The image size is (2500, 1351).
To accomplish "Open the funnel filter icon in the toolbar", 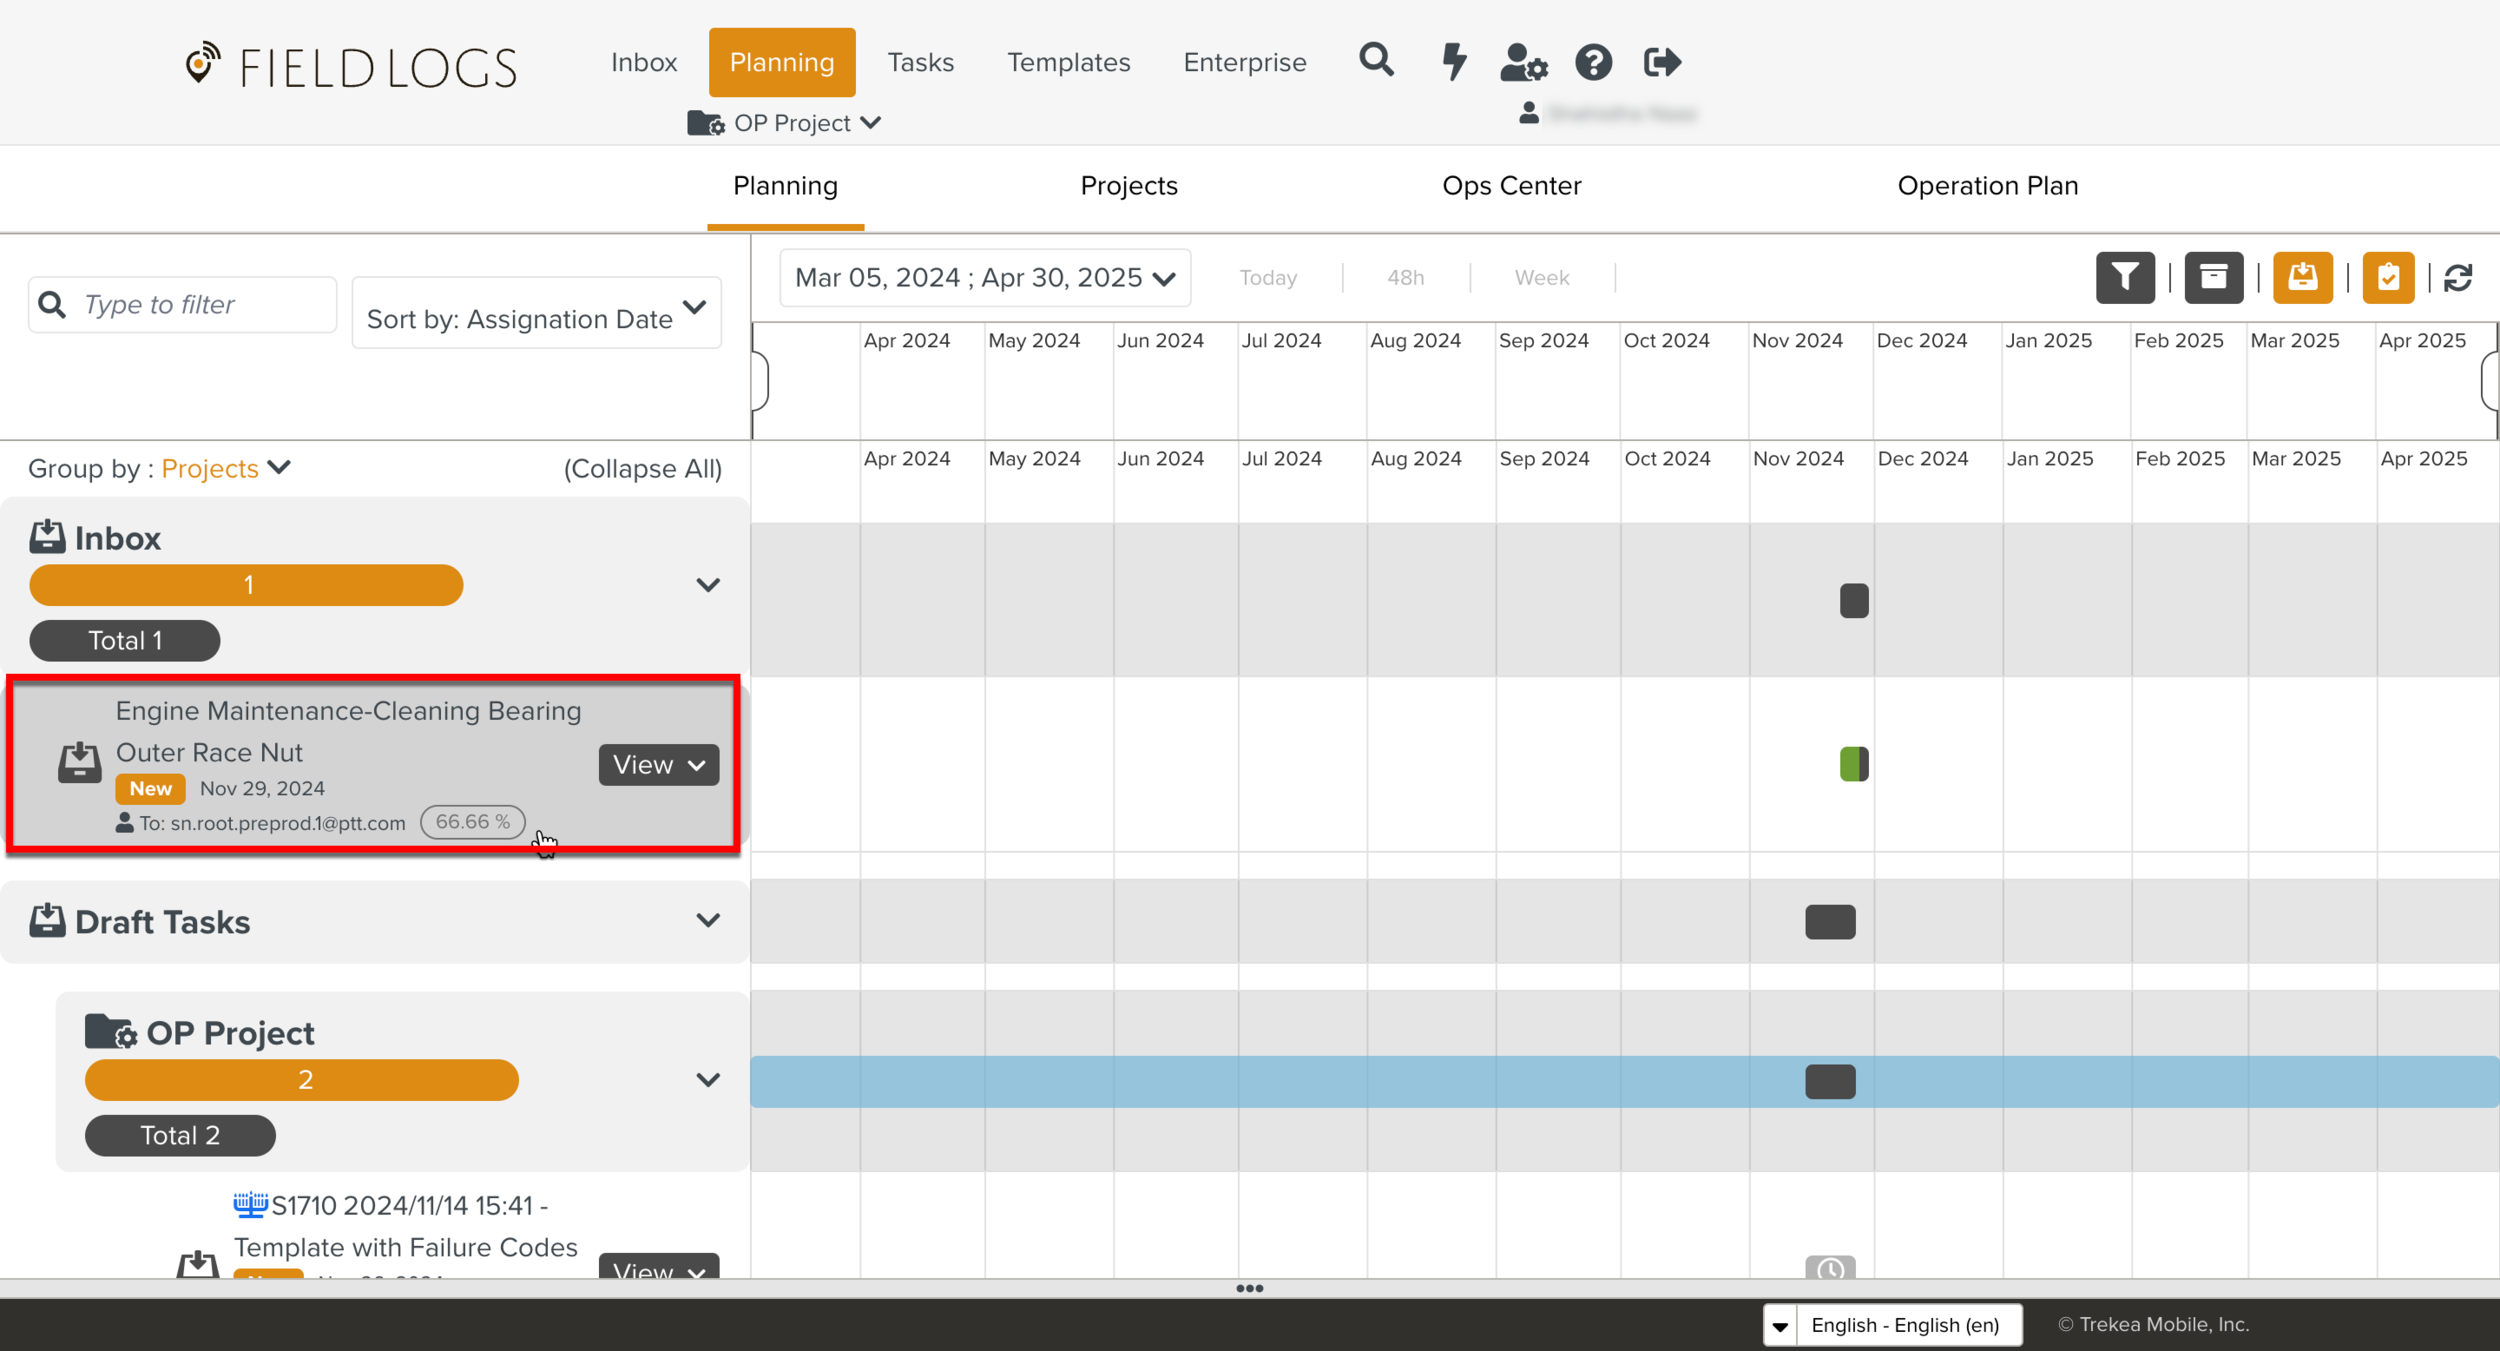I will pyautogui.click(x=2125, y=277).
